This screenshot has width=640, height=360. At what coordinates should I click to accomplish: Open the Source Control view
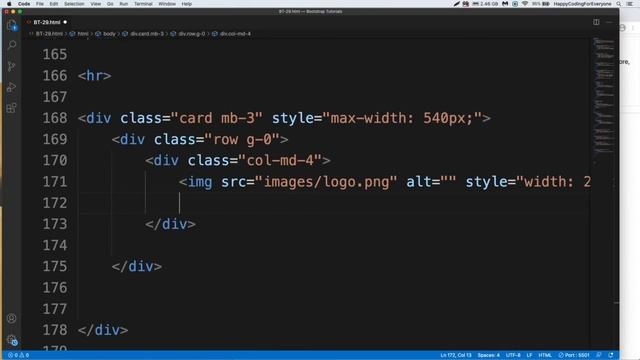(12, 66)
